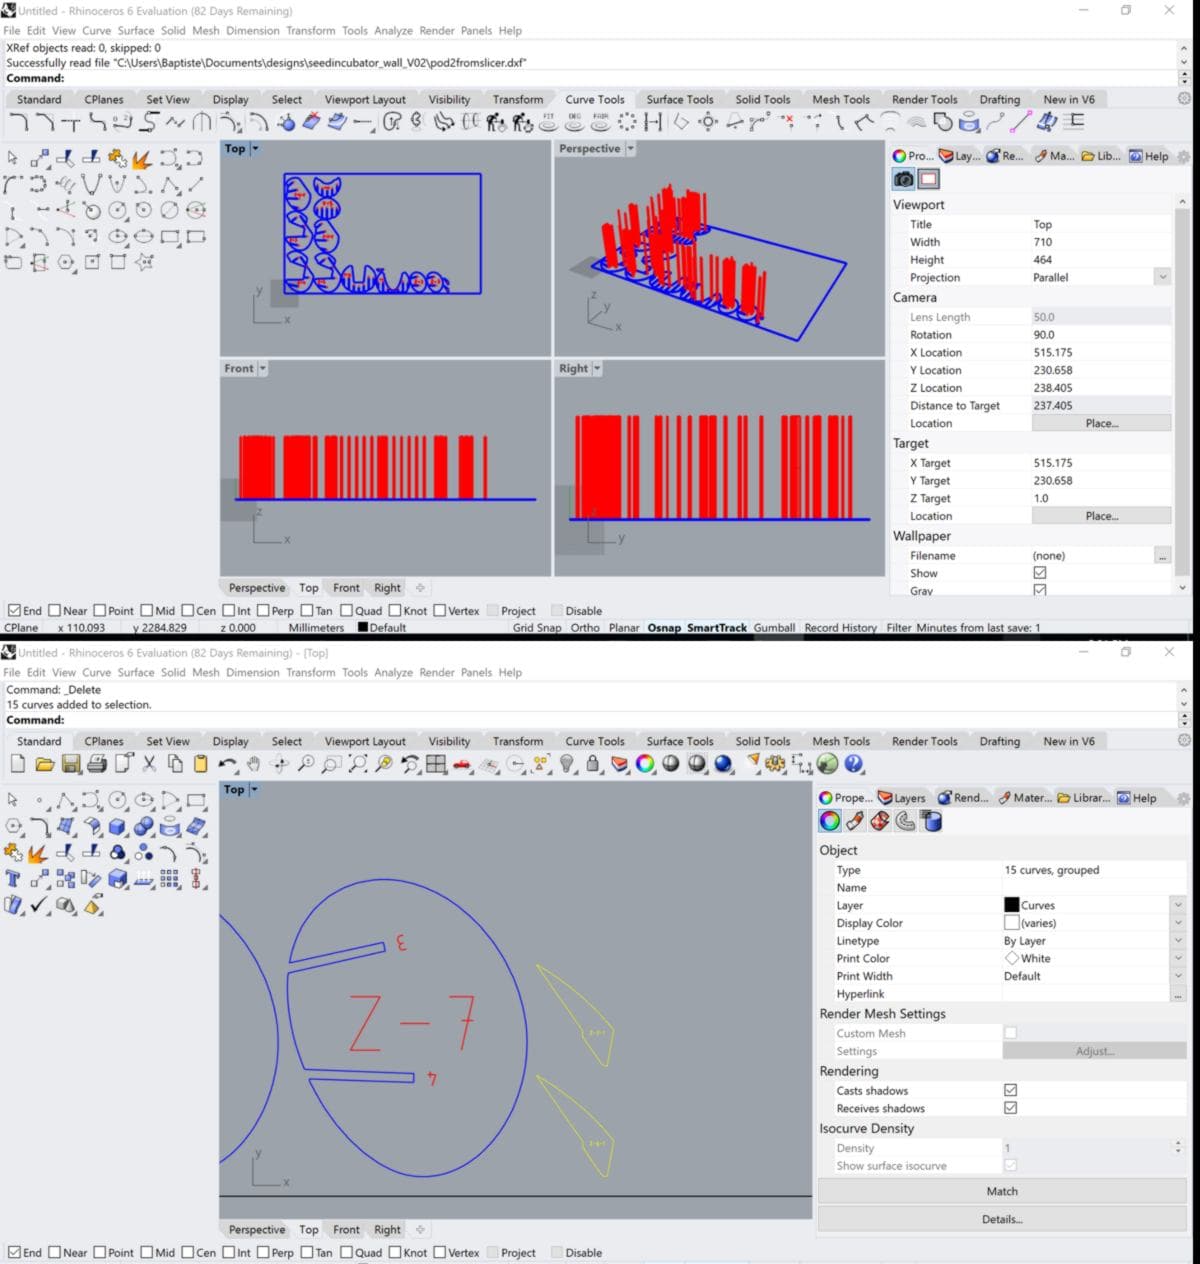This screenshot has width=1200, height=1264.
Task: Click Object properties color wheel icon in lower panel
Action: pos(830,821)
